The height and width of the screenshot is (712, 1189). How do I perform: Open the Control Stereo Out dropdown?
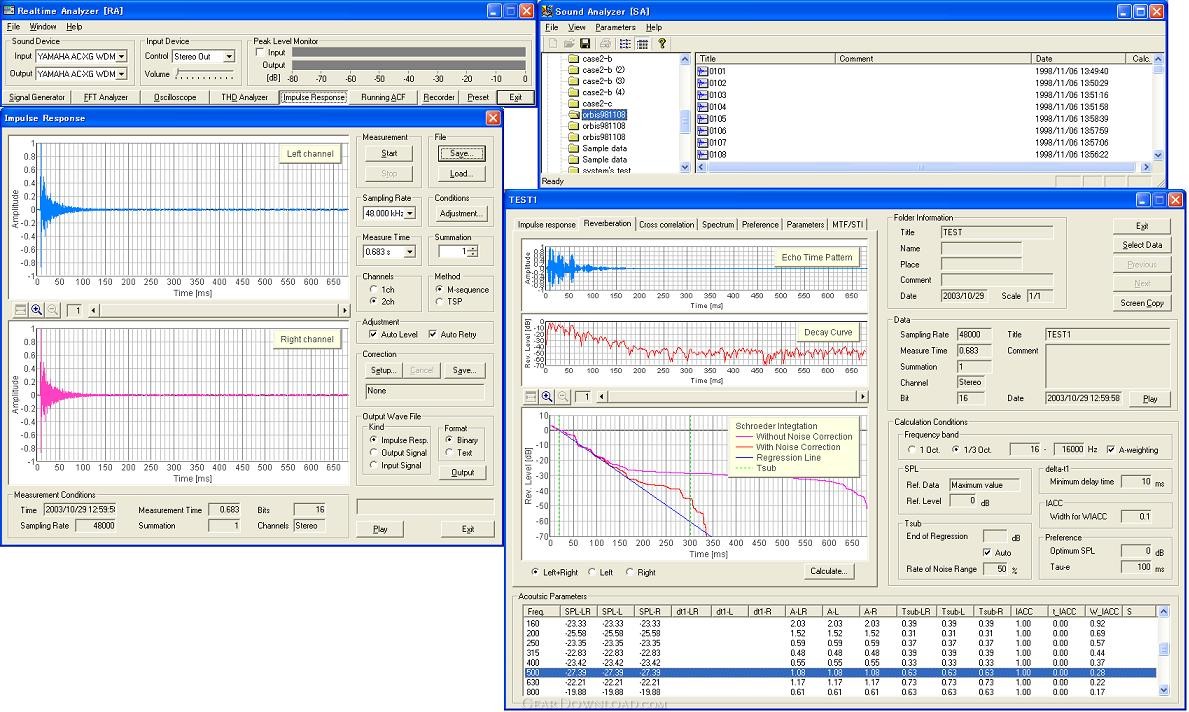[229, 56]
